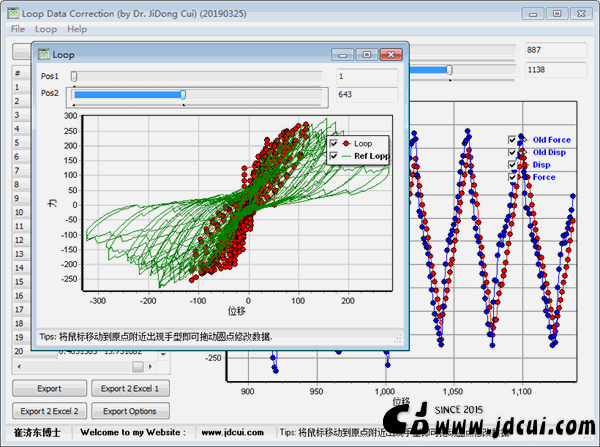Click the Old Force legend label
The height and width of the screenshot is (447, 600).
click(x=551, y=140)
